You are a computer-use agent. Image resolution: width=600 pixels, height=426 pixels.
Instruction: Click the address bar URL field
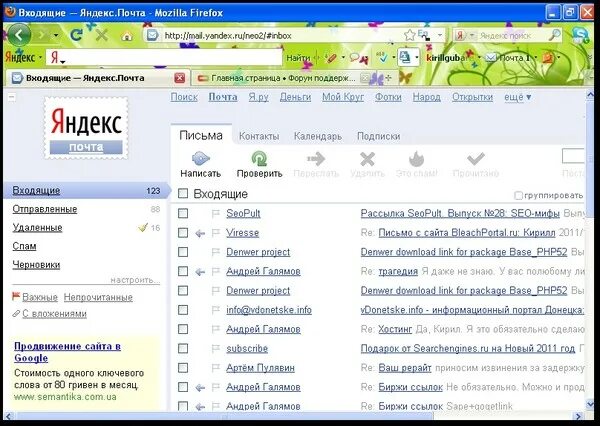pos(283,36)
